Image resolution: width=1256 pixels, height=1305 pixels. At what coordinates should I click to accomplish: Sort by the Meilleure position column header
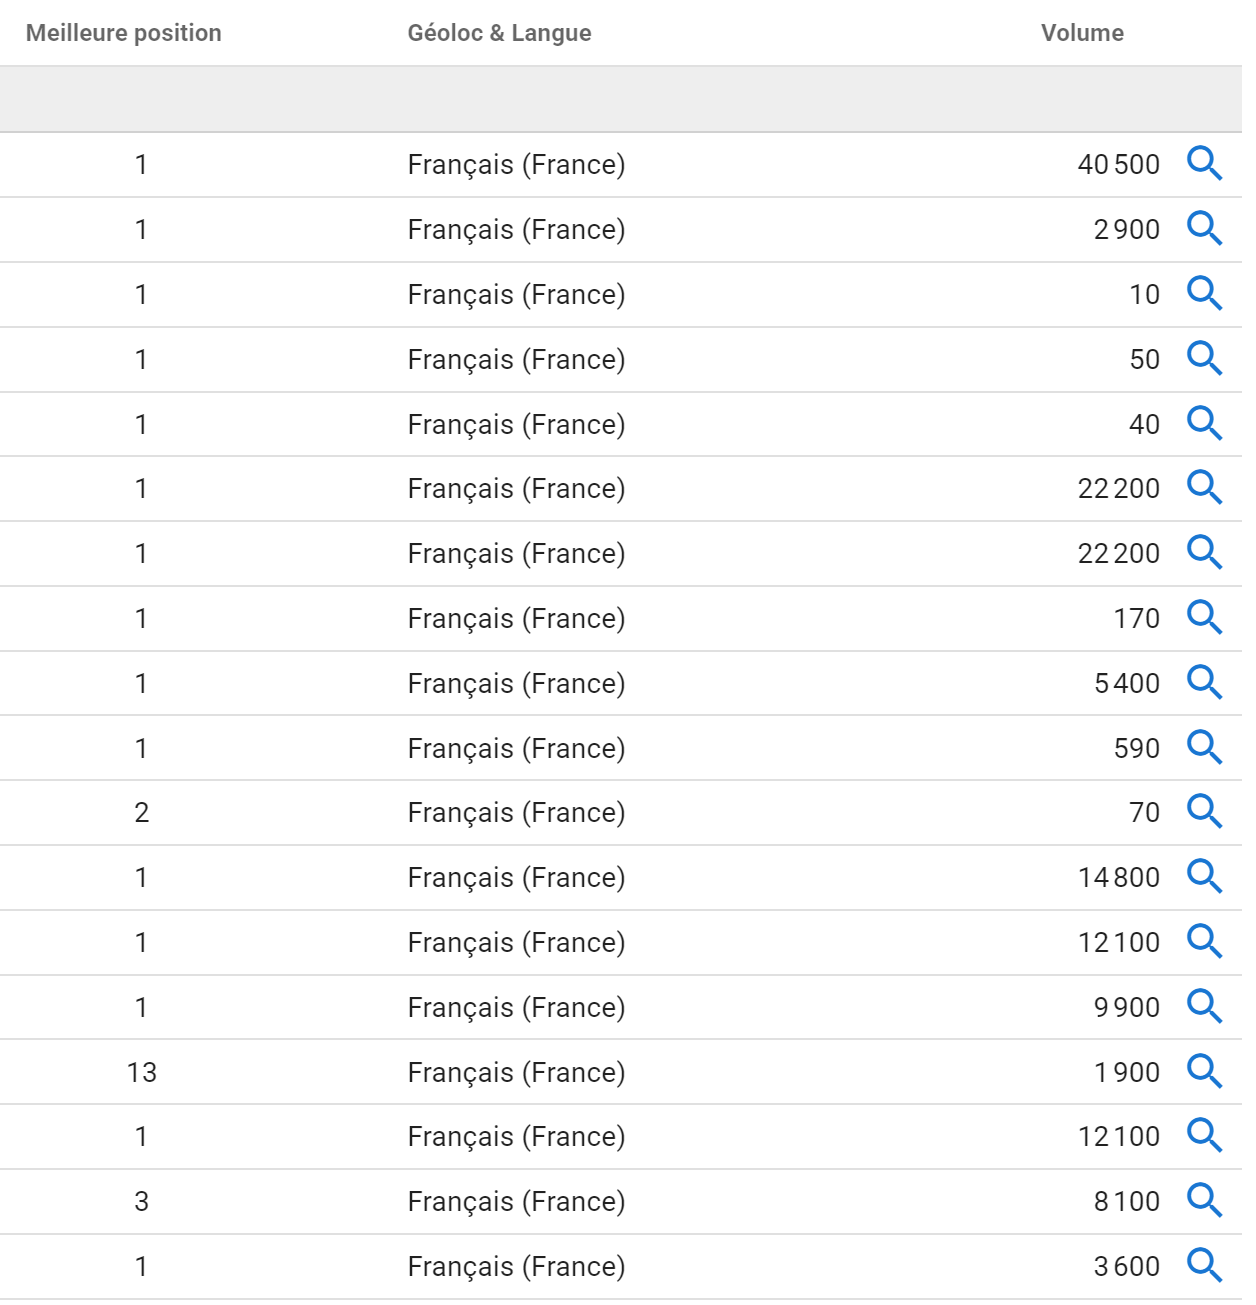pyautogui.click(x=124, y=33)
